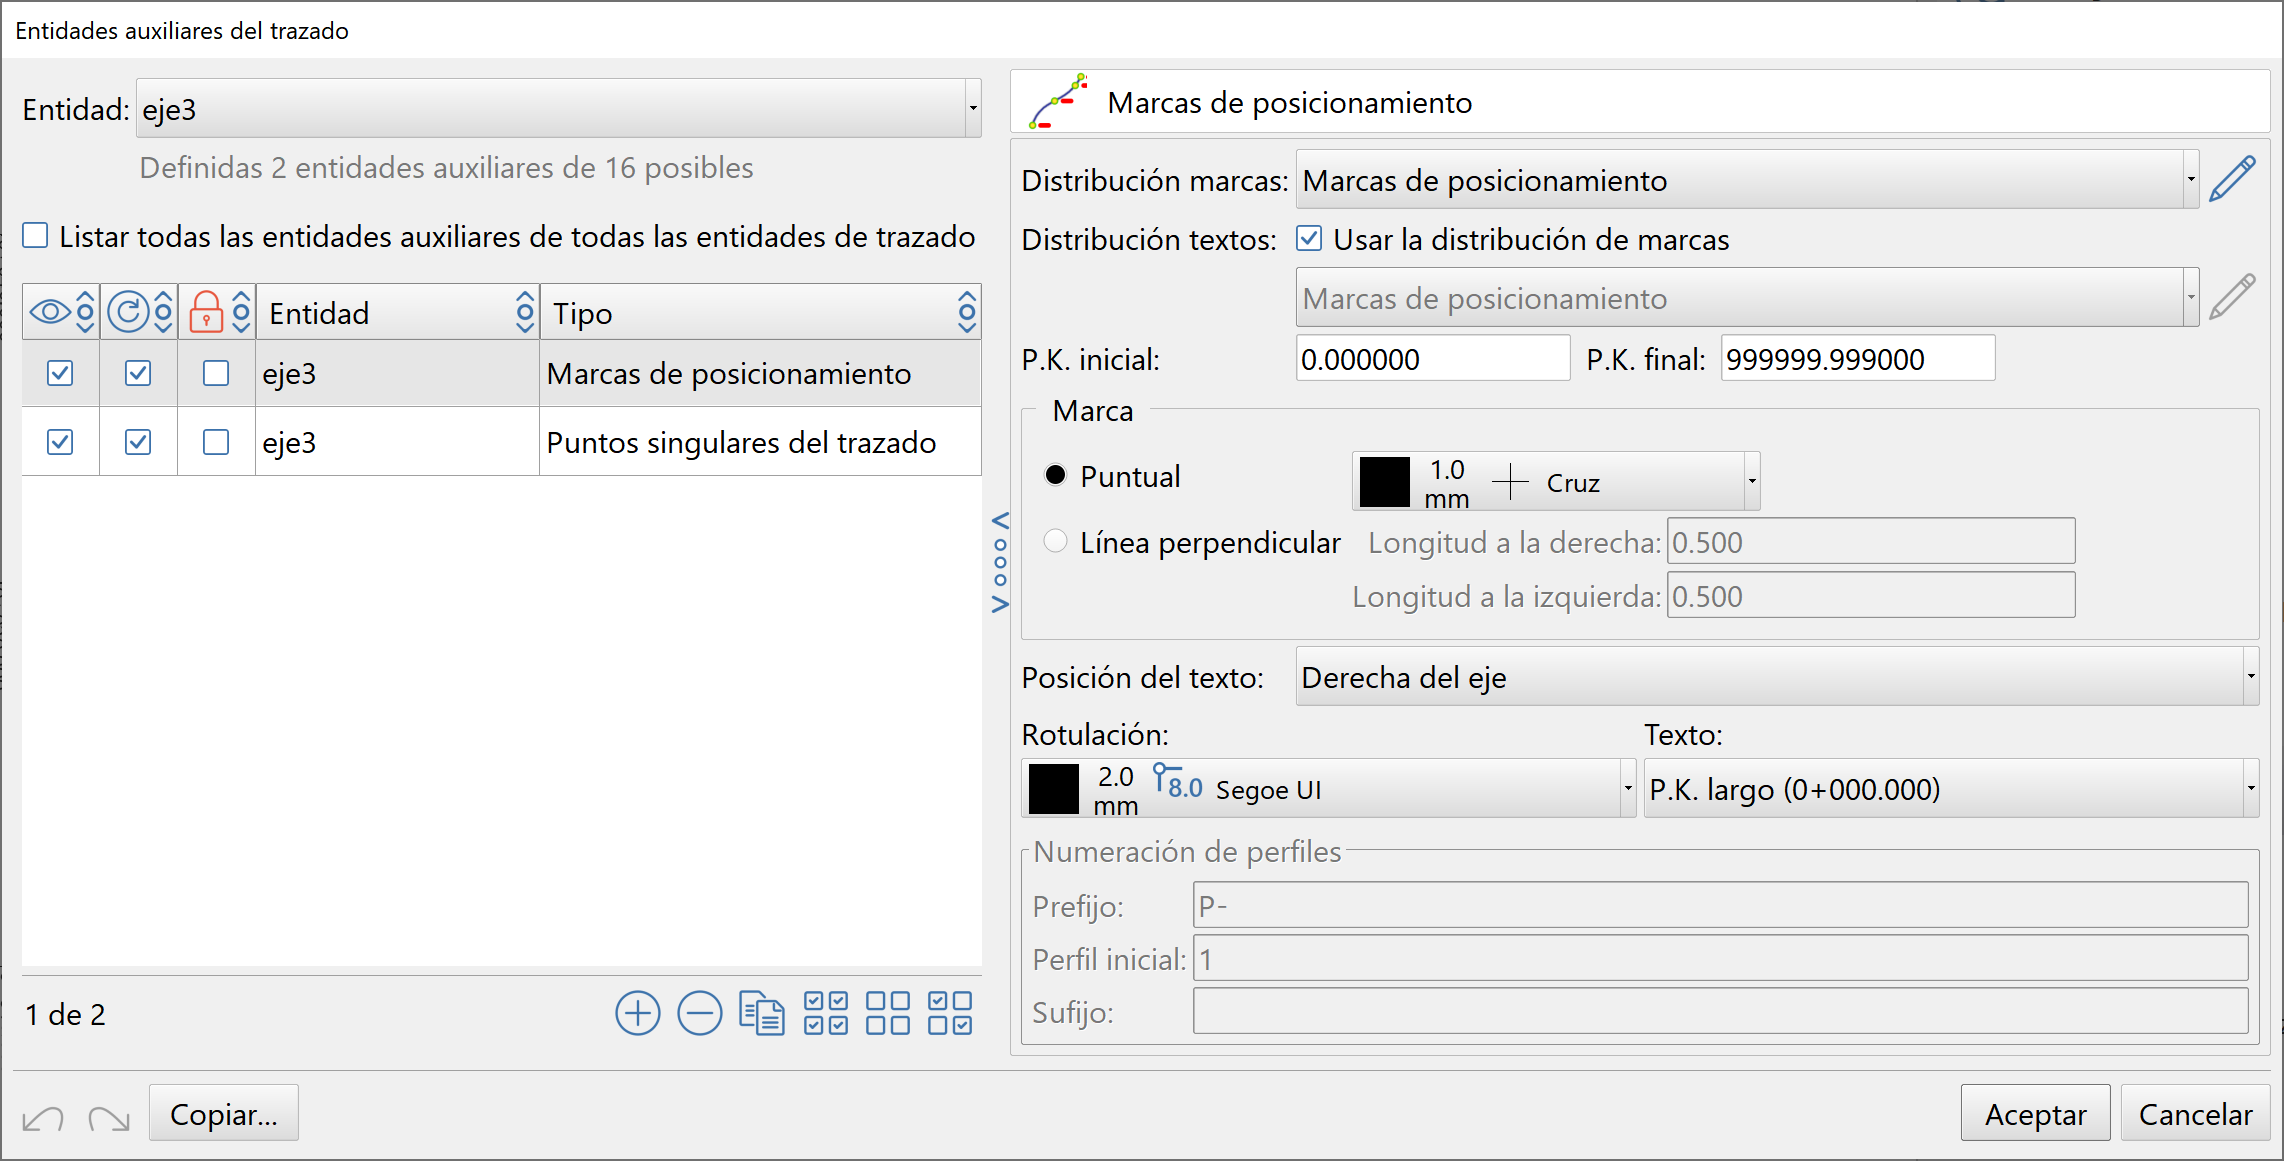
Task: Click sort arrows beside refresh column
Action: pyautogui.click(x=164, y=312)
